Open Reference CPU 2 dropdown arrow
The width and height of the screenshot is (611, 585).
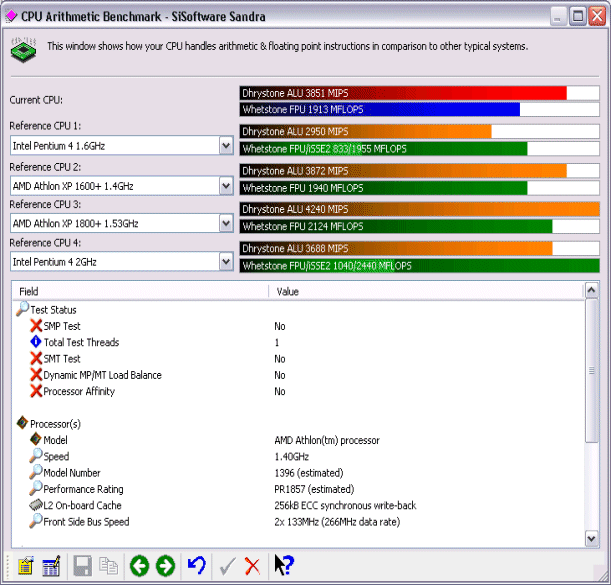(226, 186)
